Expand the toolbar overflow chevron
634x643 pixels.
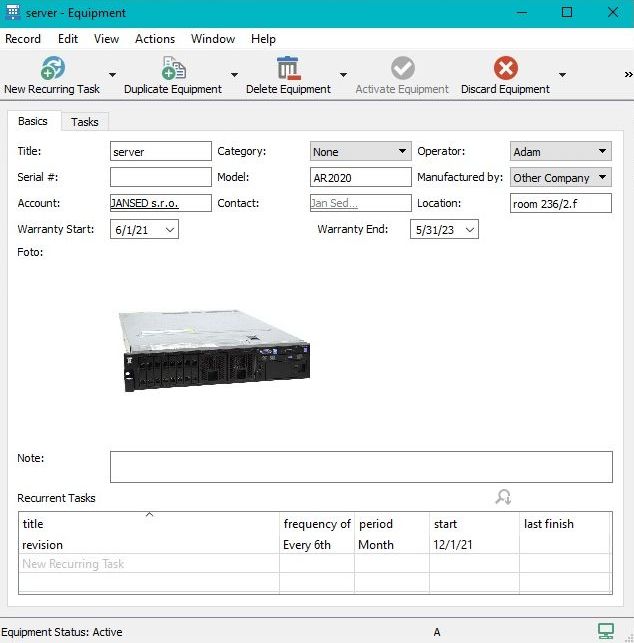click(x=627, y=75)
